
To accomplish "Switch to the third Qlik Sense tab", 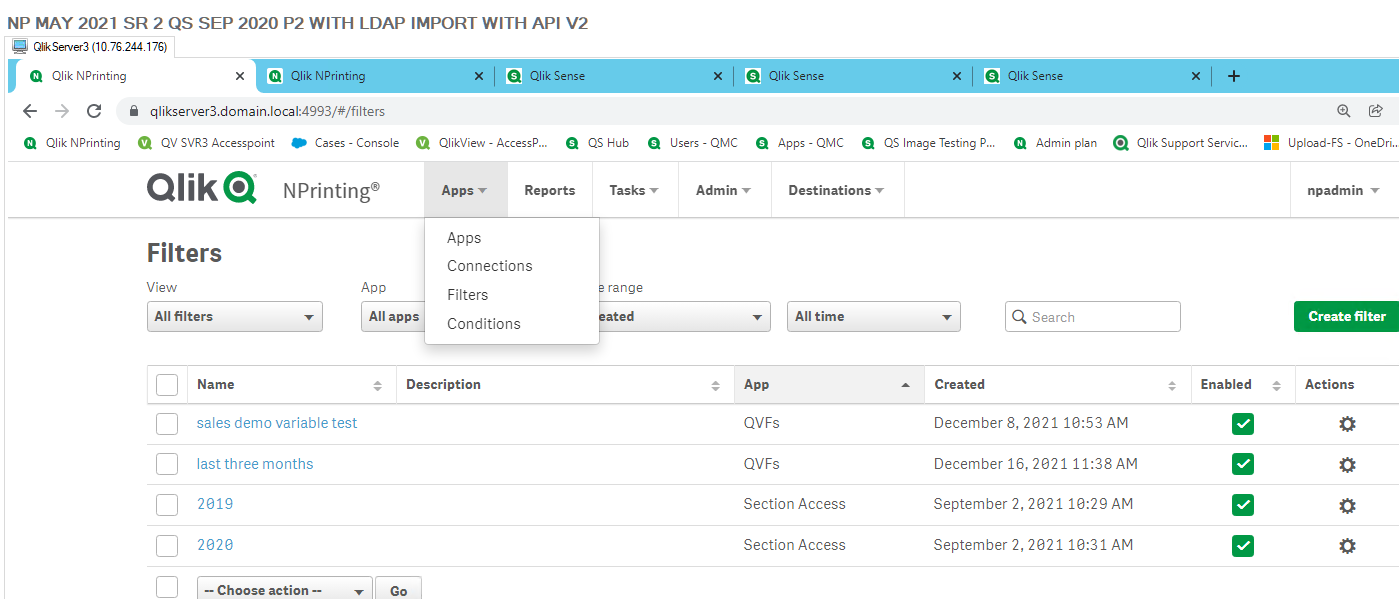I will (x=1093, y=76).
